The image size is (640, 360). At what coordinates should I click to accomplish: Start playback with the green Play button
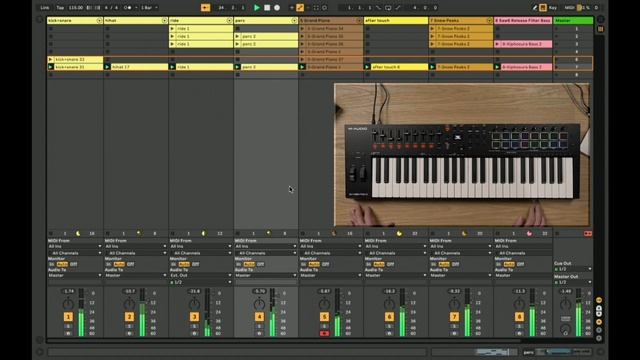[257, 7]
